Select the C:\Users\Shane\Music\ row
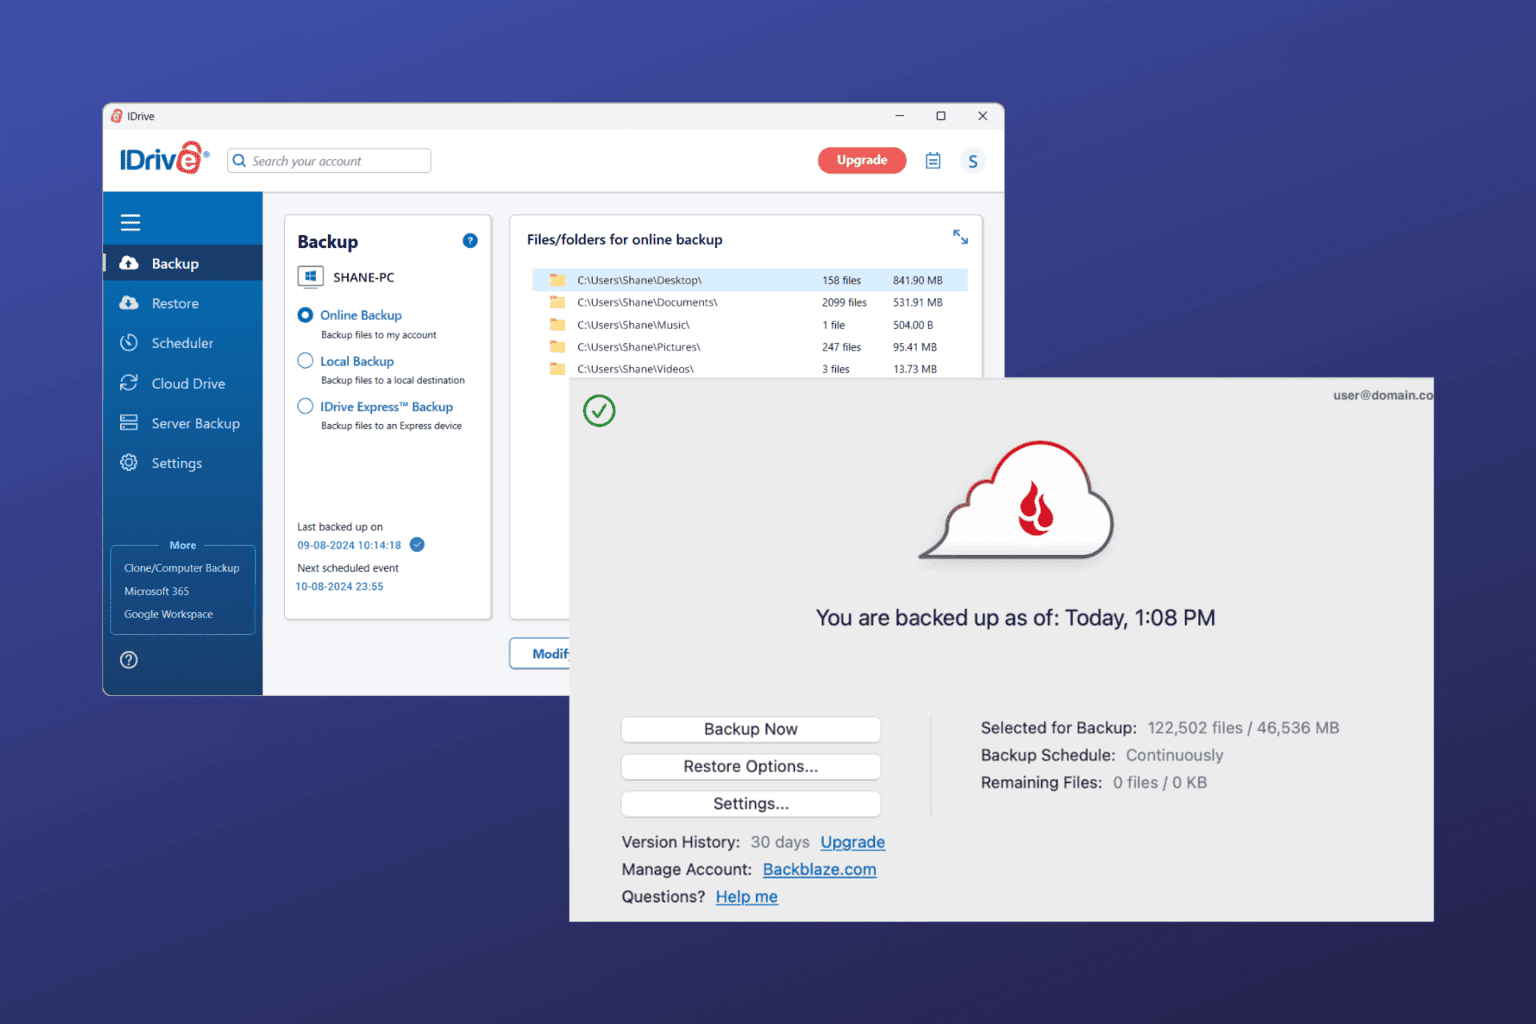 click(x=750, y=325)
